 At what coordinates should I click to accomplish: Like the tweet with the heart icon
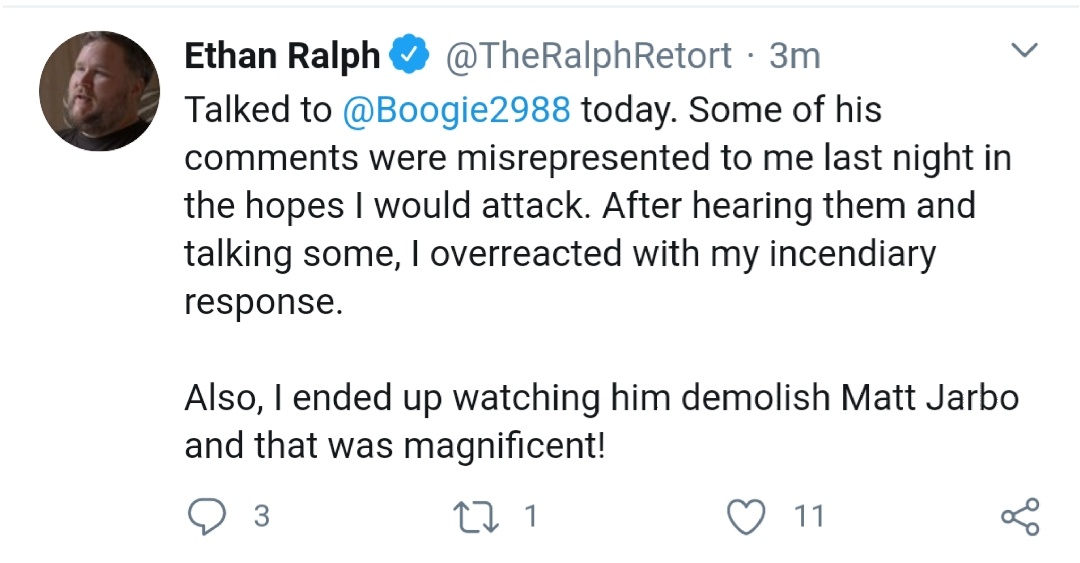coord(747,516)
